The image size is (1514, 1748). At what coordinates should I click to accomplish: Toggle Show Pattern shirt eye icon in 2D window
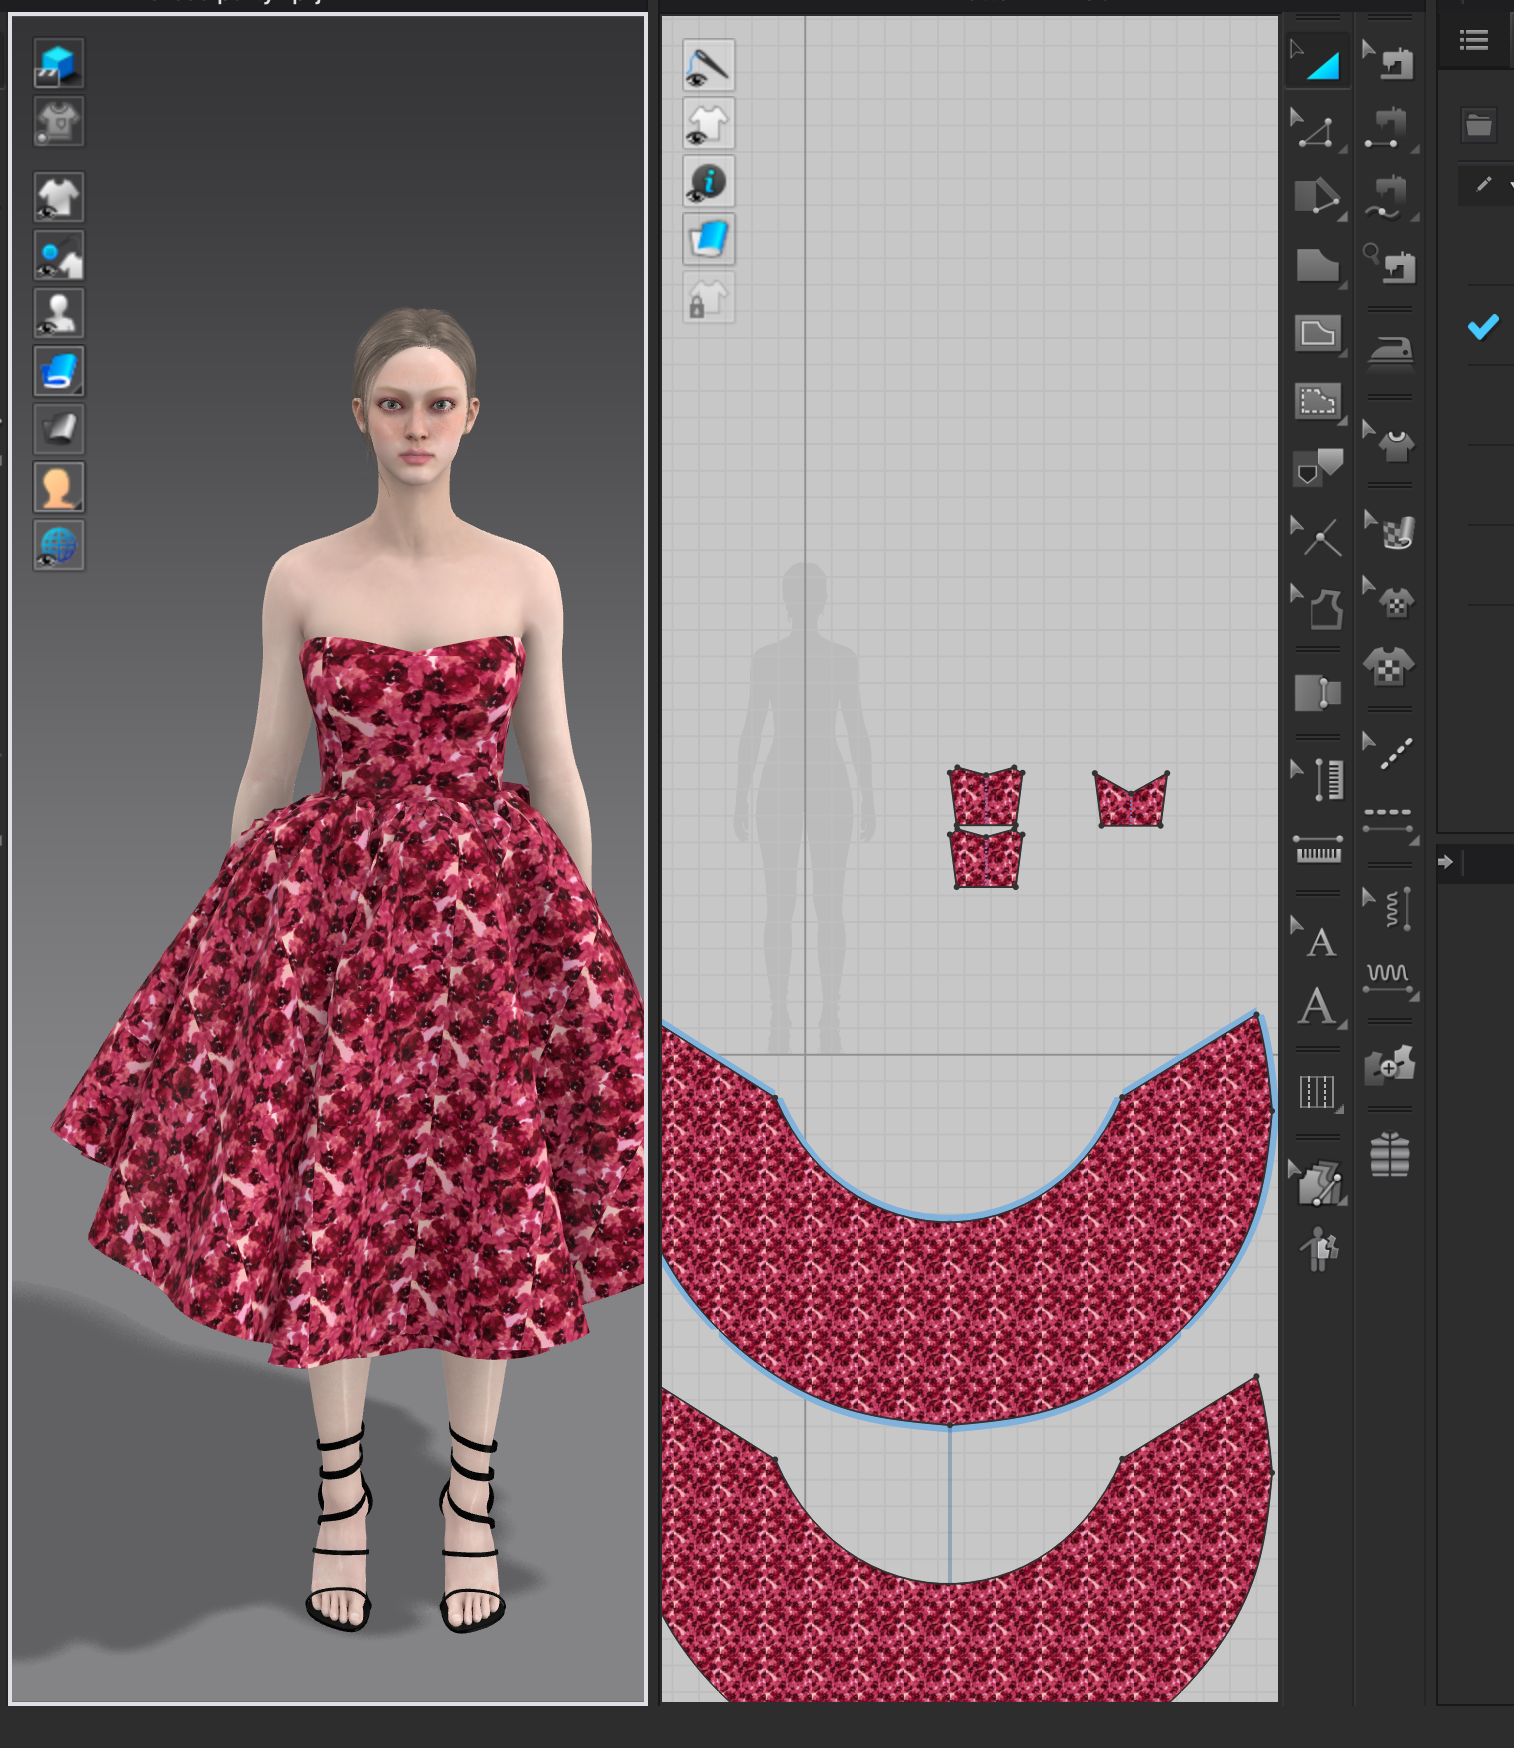[x=709, y=123]
